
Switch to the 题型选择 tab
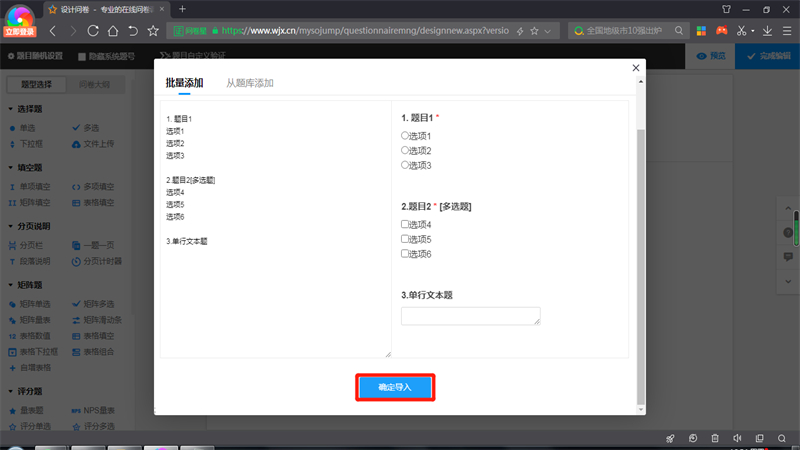tap(36, 84)
